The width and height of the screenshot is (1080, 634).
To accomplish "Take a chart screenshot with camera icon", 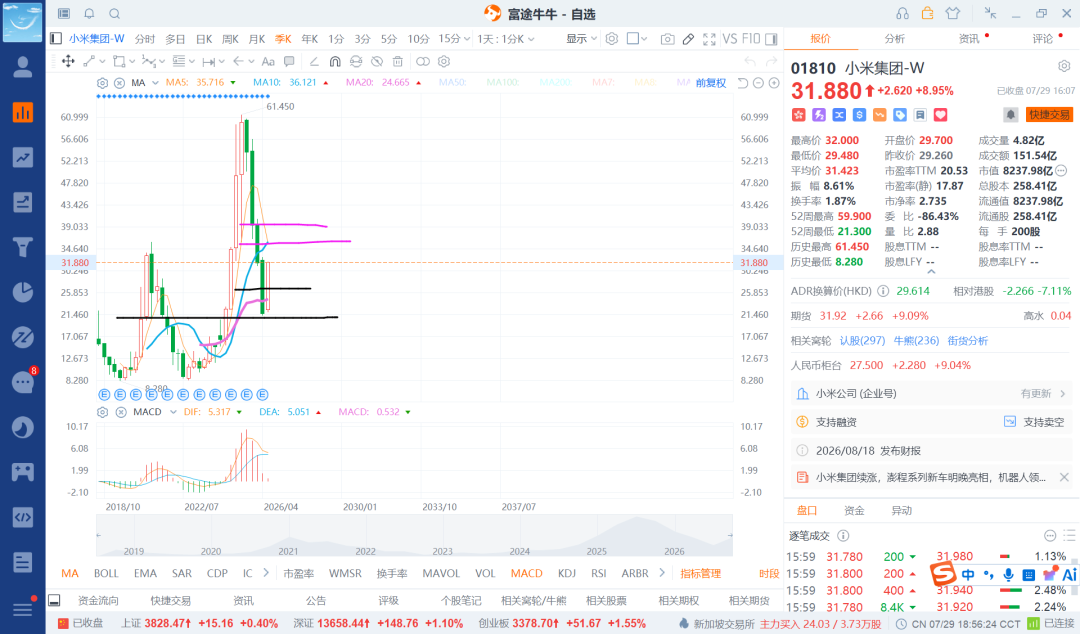I will (667, 39).
